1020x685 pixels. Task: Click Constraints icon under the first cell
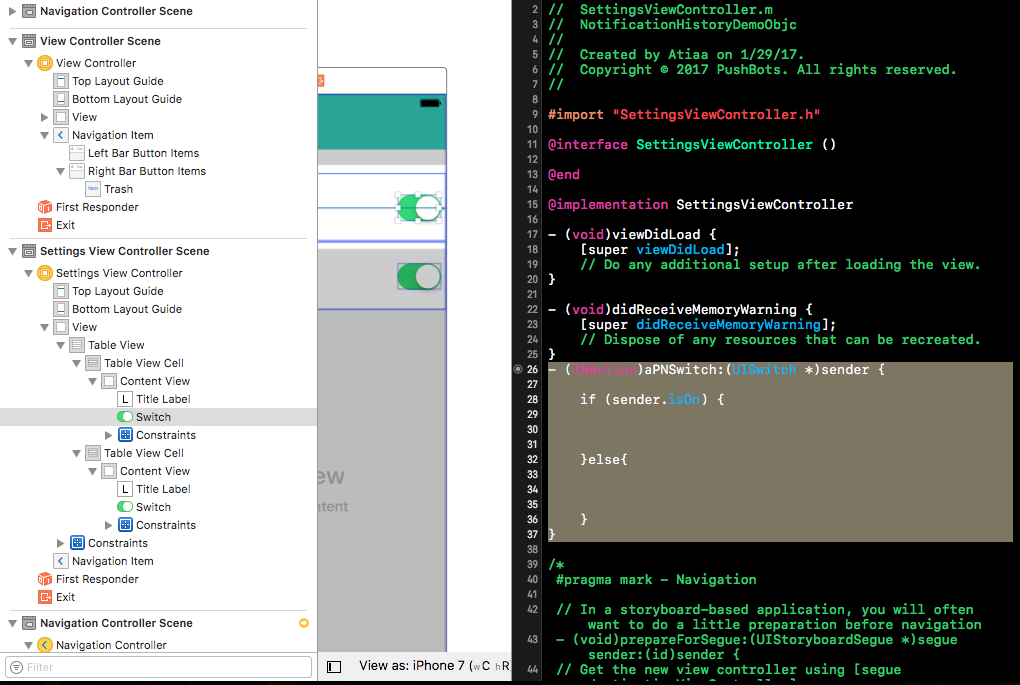pos(126,435)
